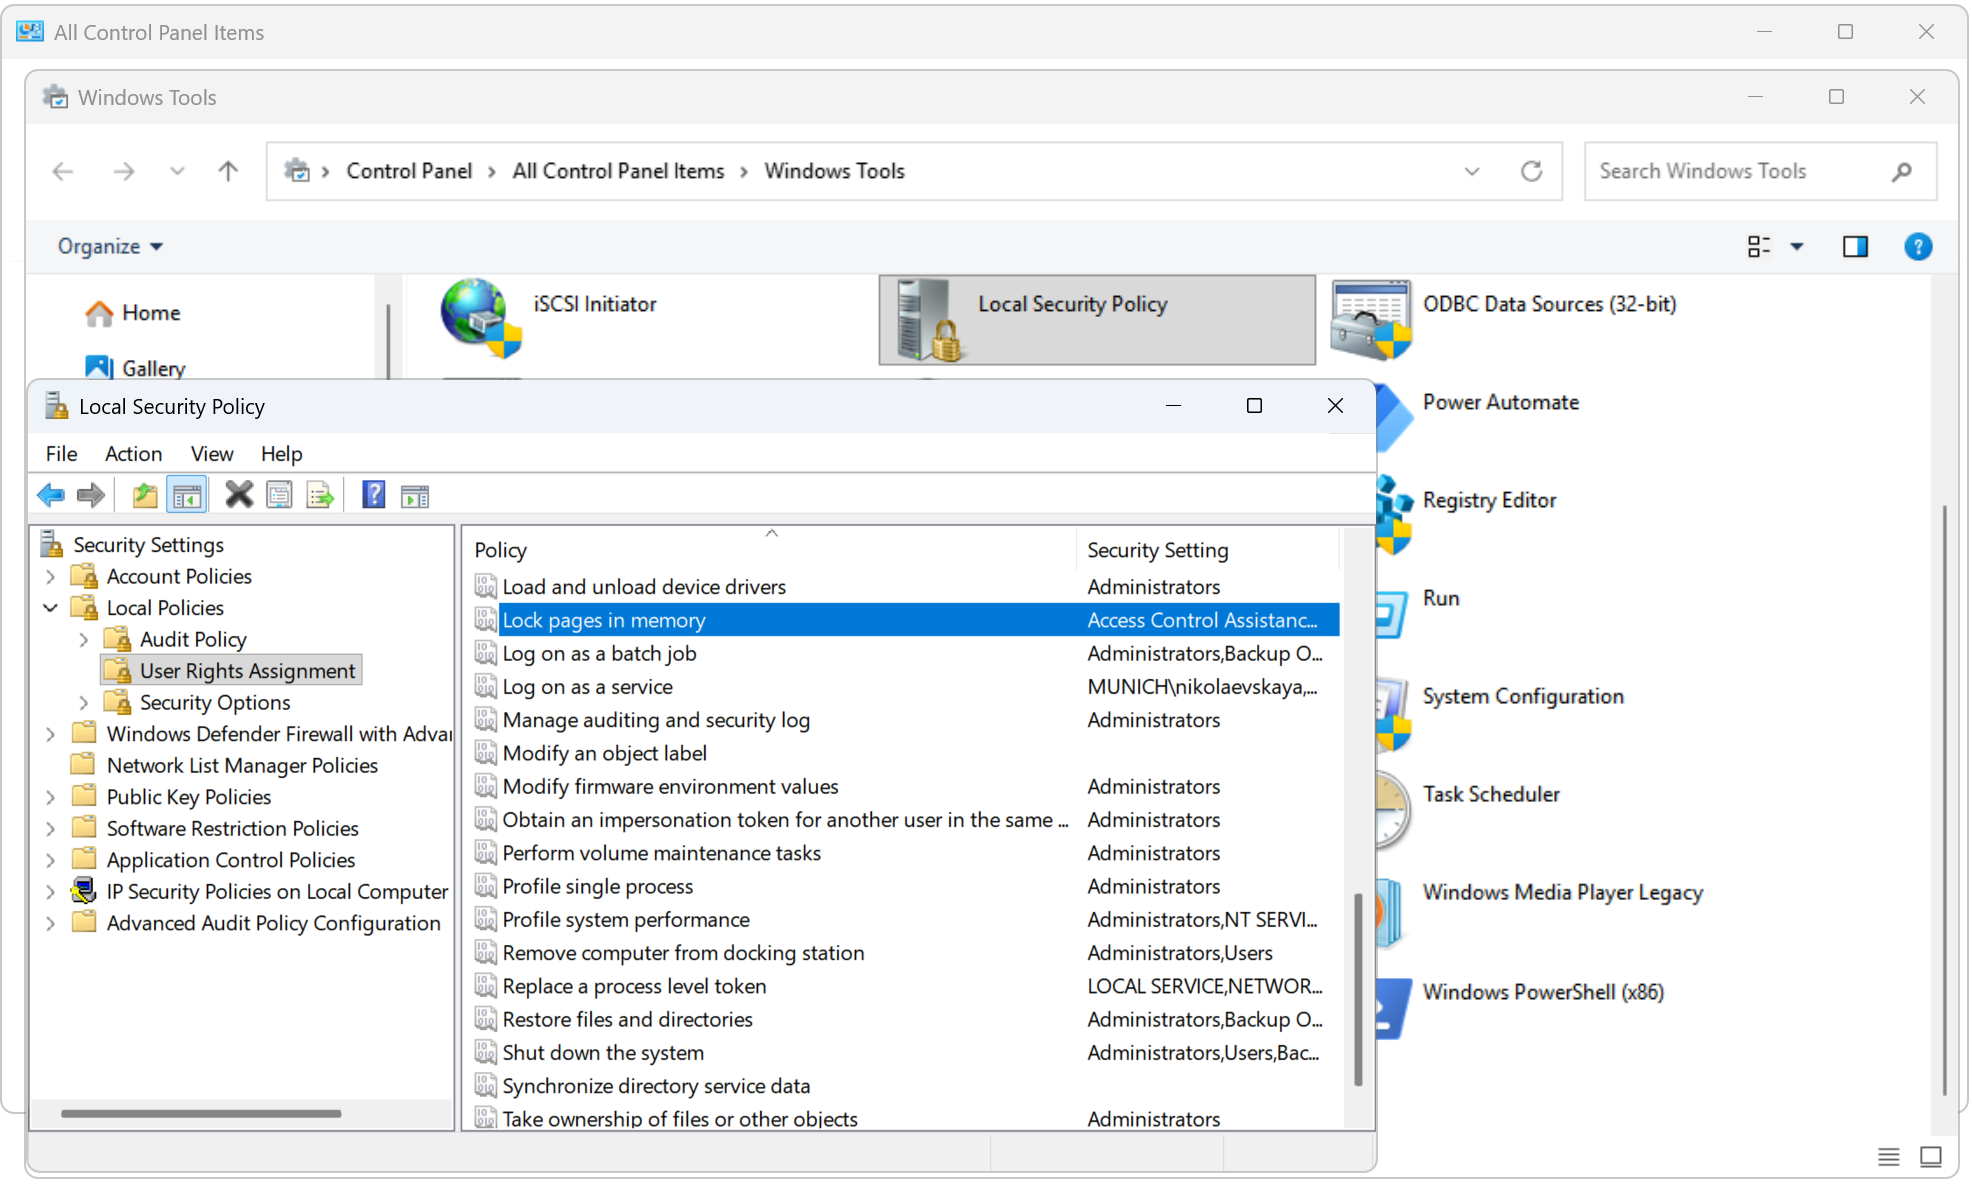Toggle the Show/Hide Action Pane toolbar button
The height and width of the screenshot is (1185, 1972).
click(414, 495)
